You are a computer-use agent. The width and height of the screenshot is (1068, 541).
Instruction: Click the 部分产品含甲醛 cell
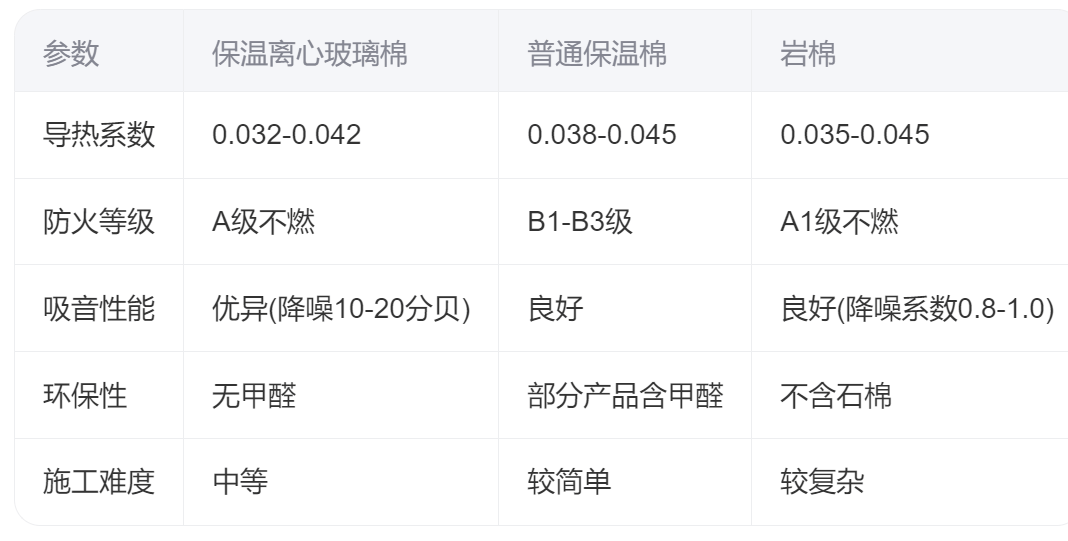pos(625,396)
